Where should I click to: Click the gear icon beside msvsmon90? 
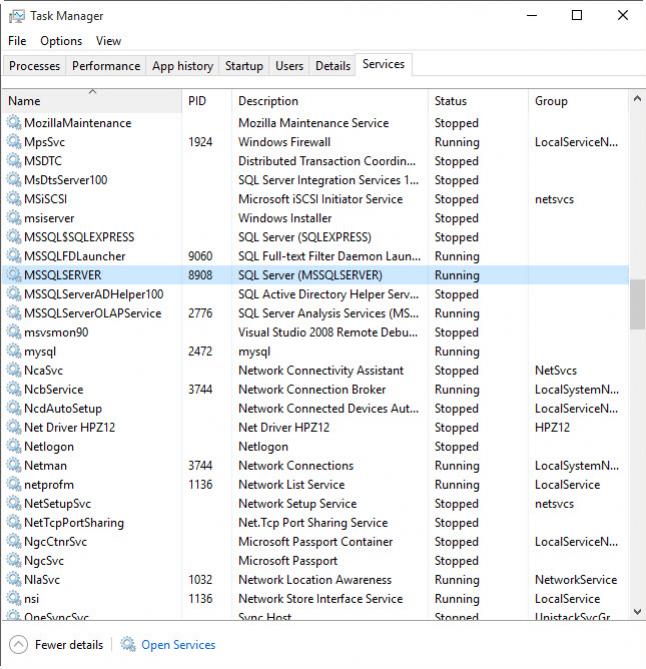tap(14, 332)
